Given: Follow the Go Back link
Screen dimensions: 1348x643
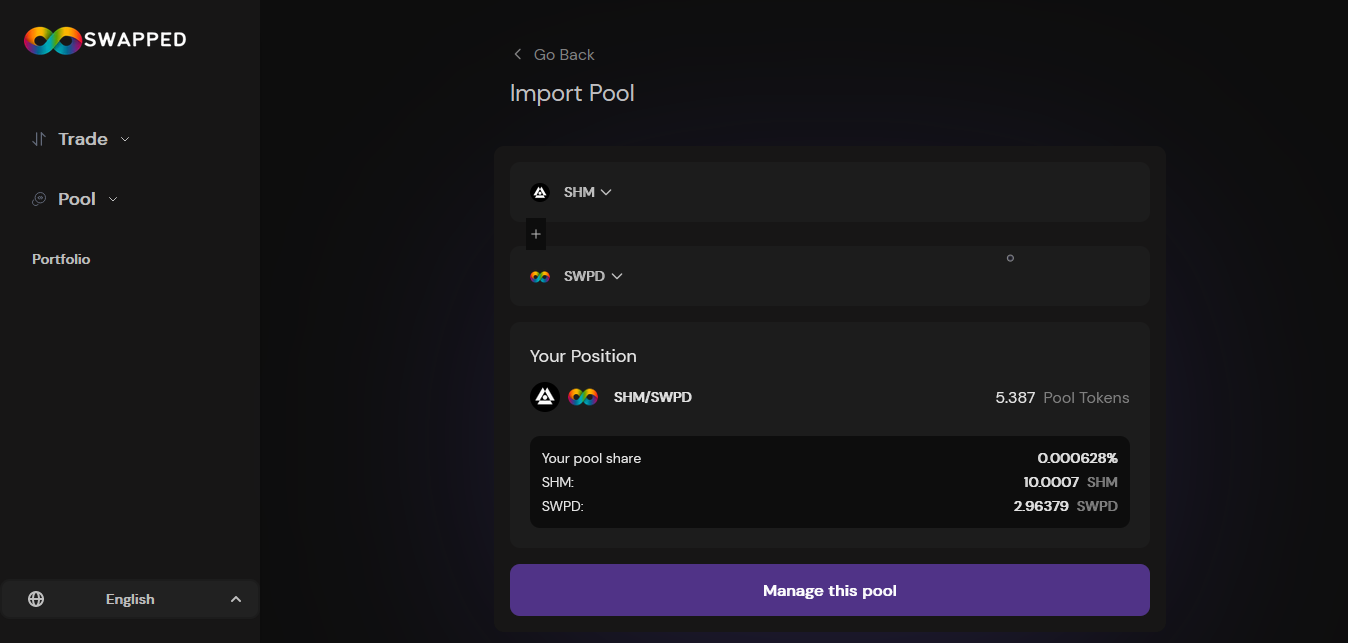Looking at the screenshot, I should [x=564, y=54].
